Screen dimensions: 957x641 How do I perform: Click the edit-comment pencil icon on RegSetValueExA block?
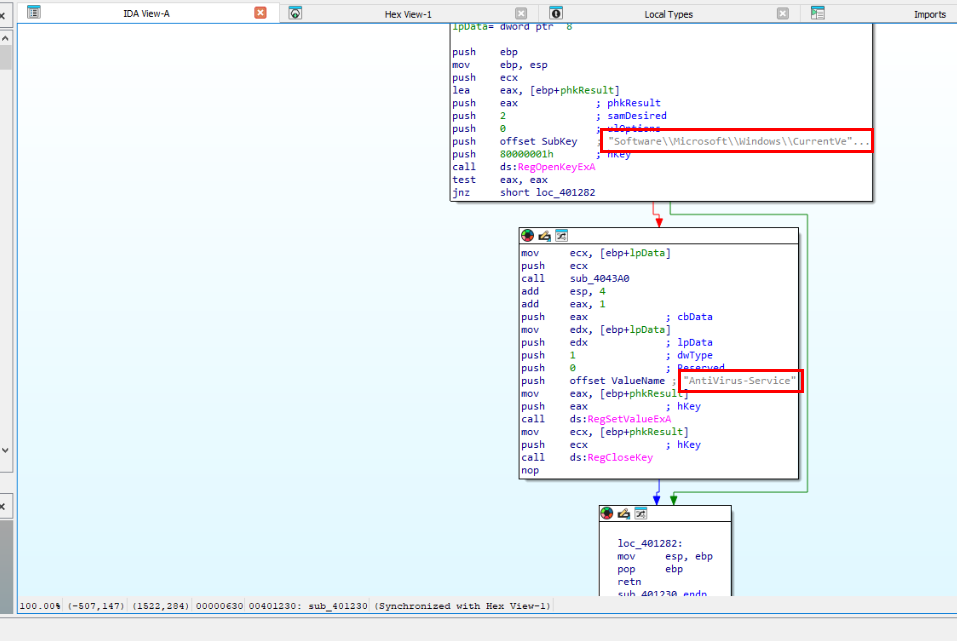(544, 236)
